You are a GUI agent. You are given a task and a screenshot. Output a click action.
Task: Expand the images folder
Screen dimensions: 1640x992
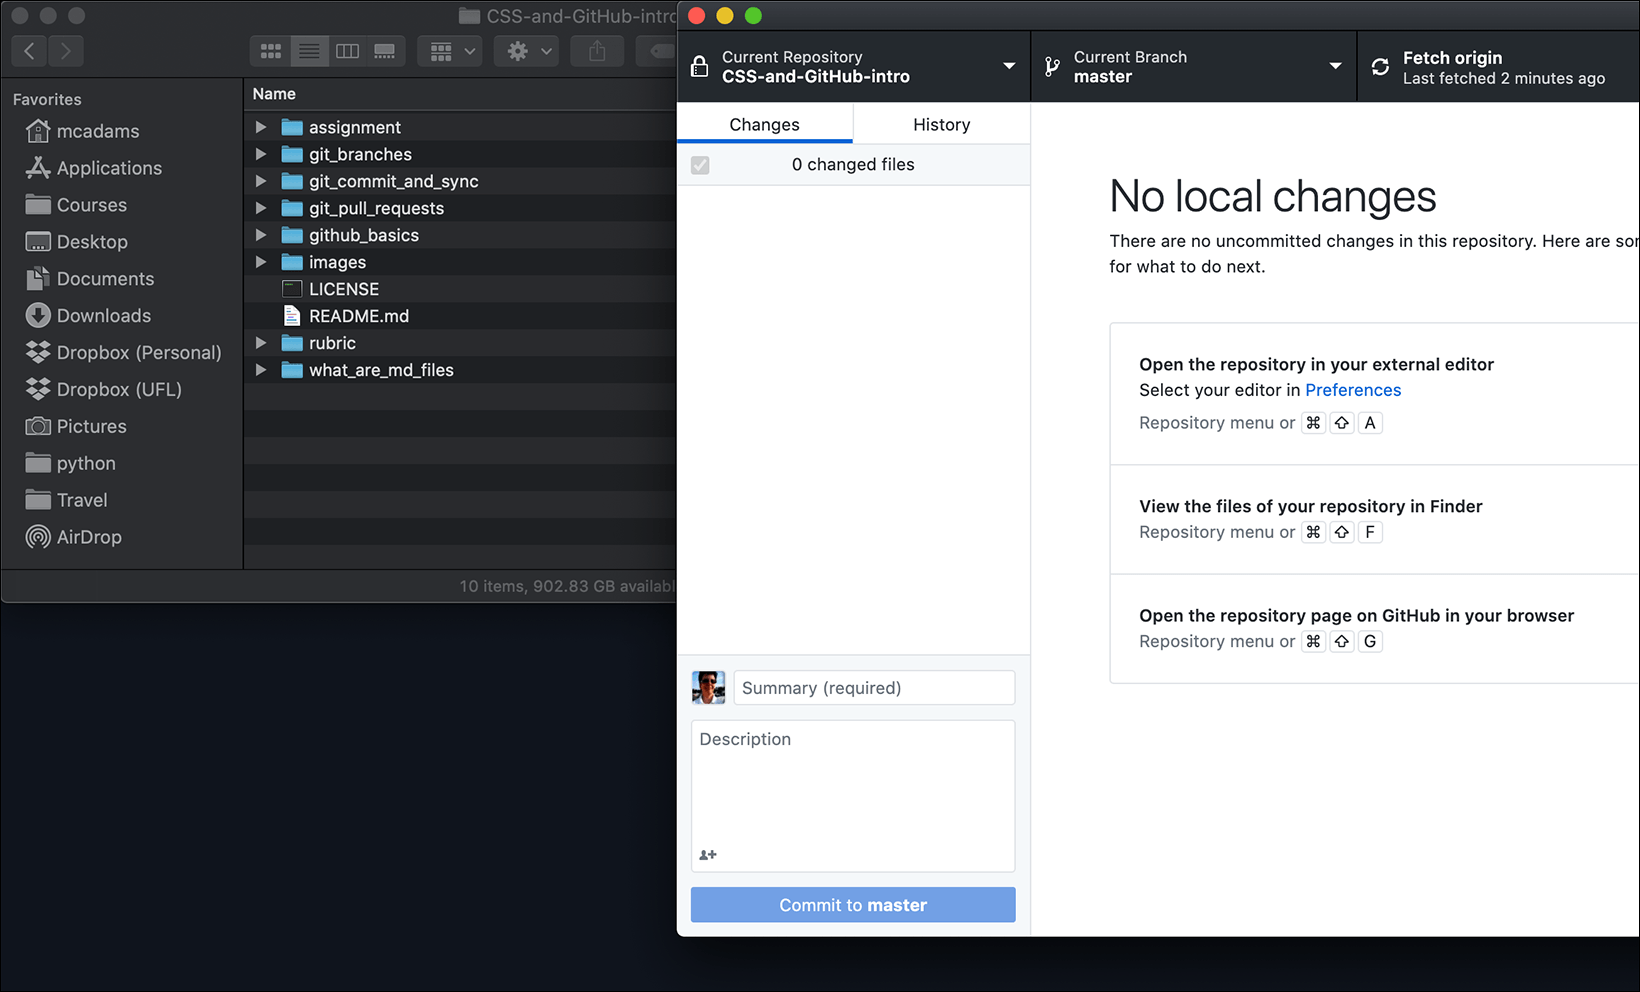coord(261,262)
